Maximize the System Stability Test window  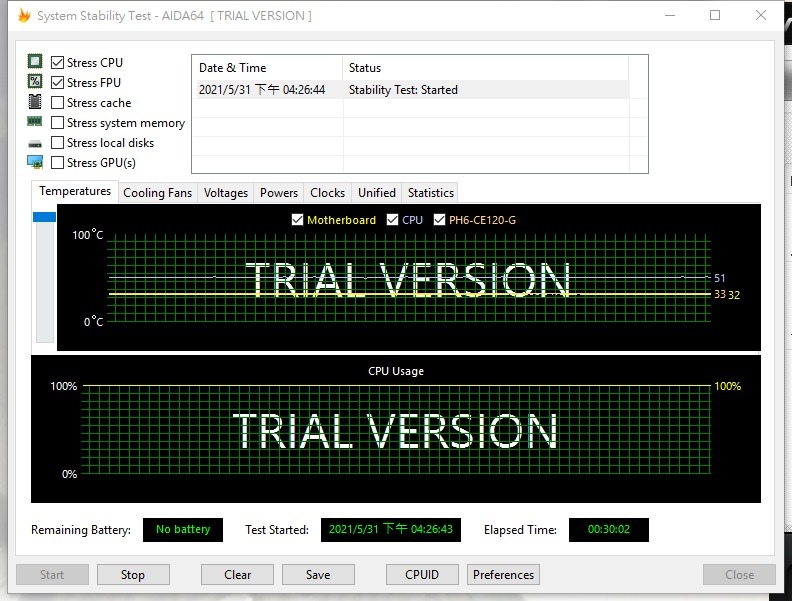[715, 16]
